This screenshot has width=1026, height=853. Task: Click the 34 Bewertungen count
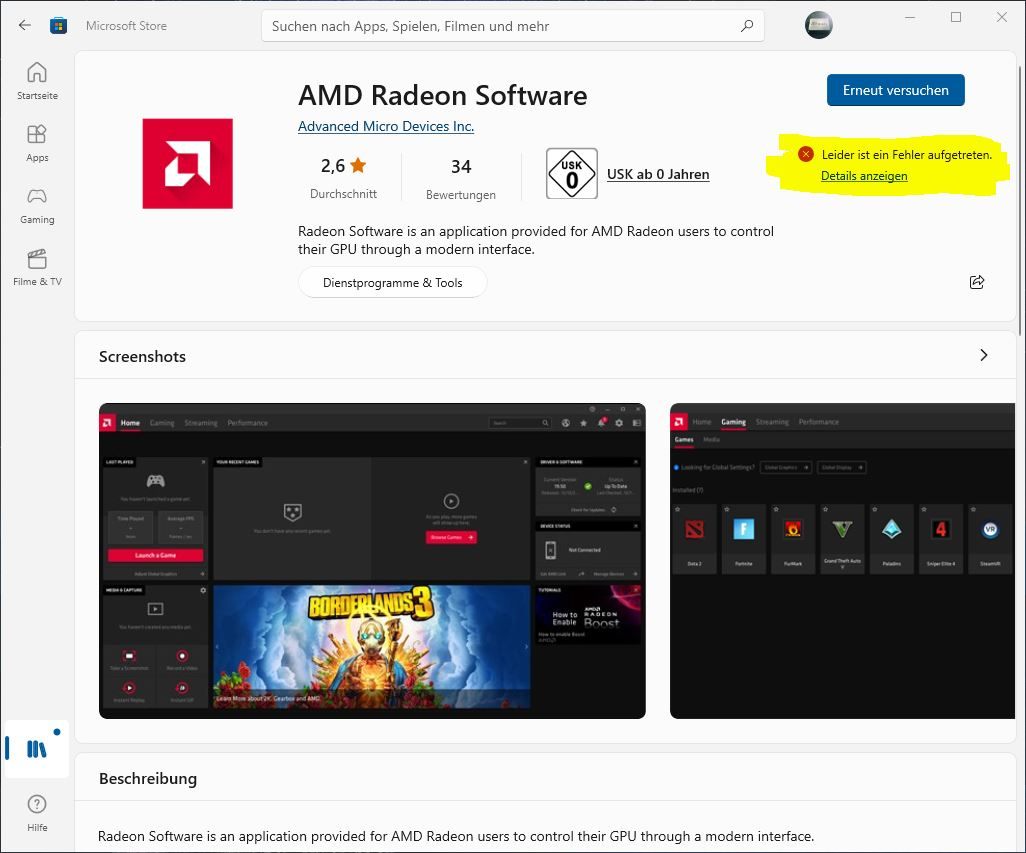(461, 179)
